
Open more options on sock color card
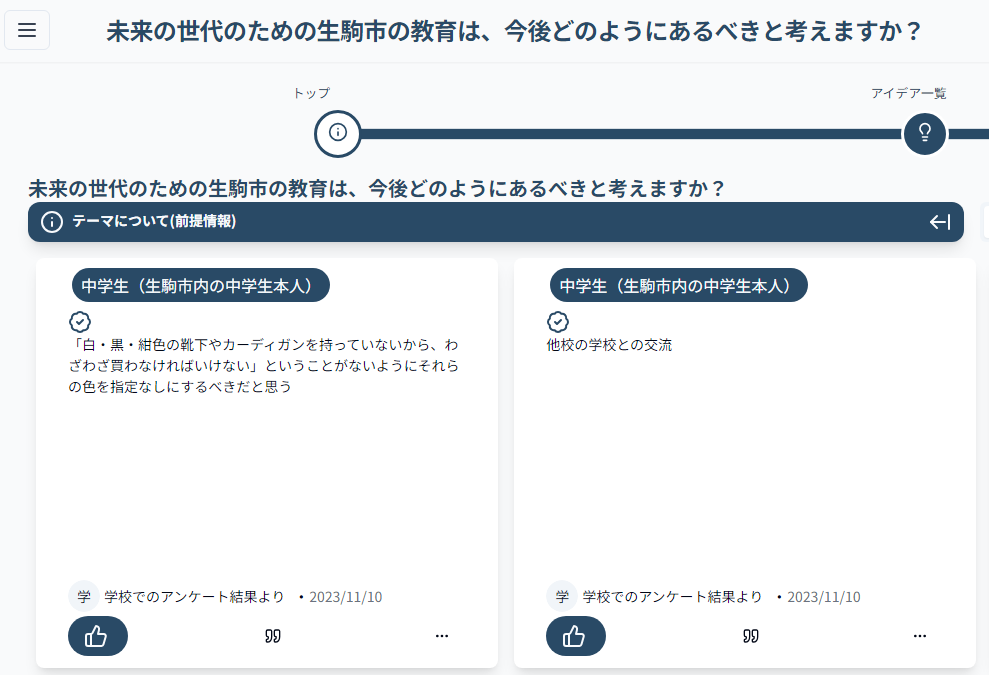(x=442, y=636)
